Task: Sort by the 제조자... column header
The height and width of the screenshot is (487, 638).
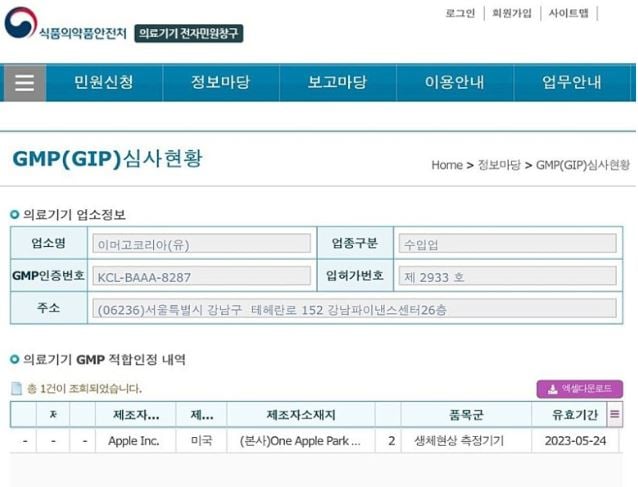Action: pos(135,415)
